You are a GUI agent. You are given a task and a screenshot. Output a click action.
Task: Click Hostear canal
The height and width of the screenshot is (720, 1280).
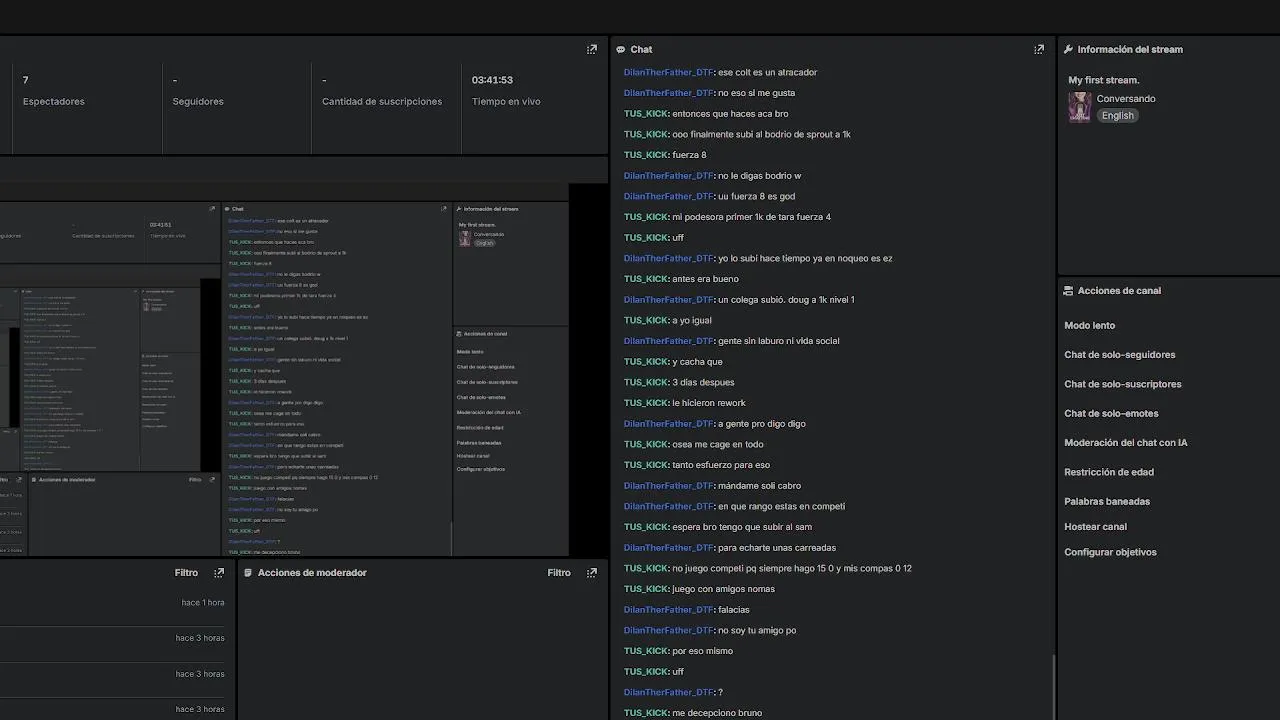(1095, 526)
